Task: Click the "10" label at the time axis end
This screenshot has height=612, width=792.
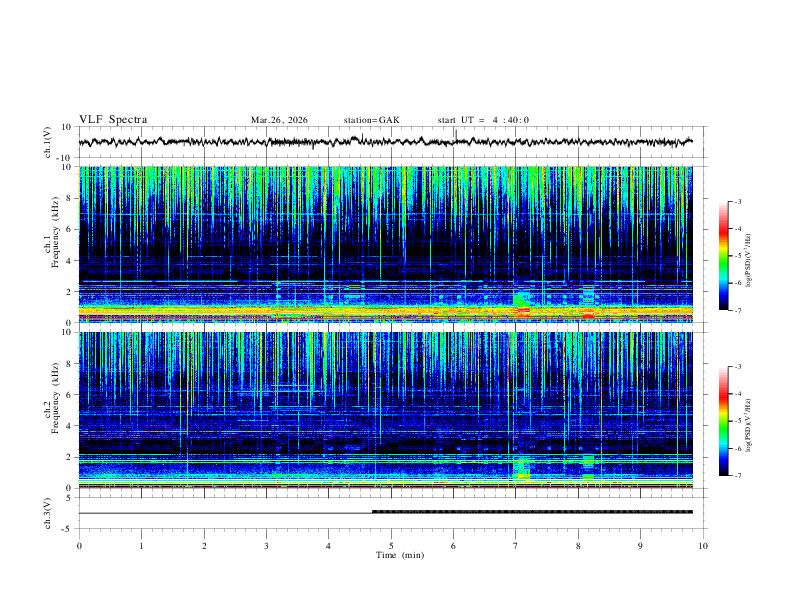Action: pos(703,546)
